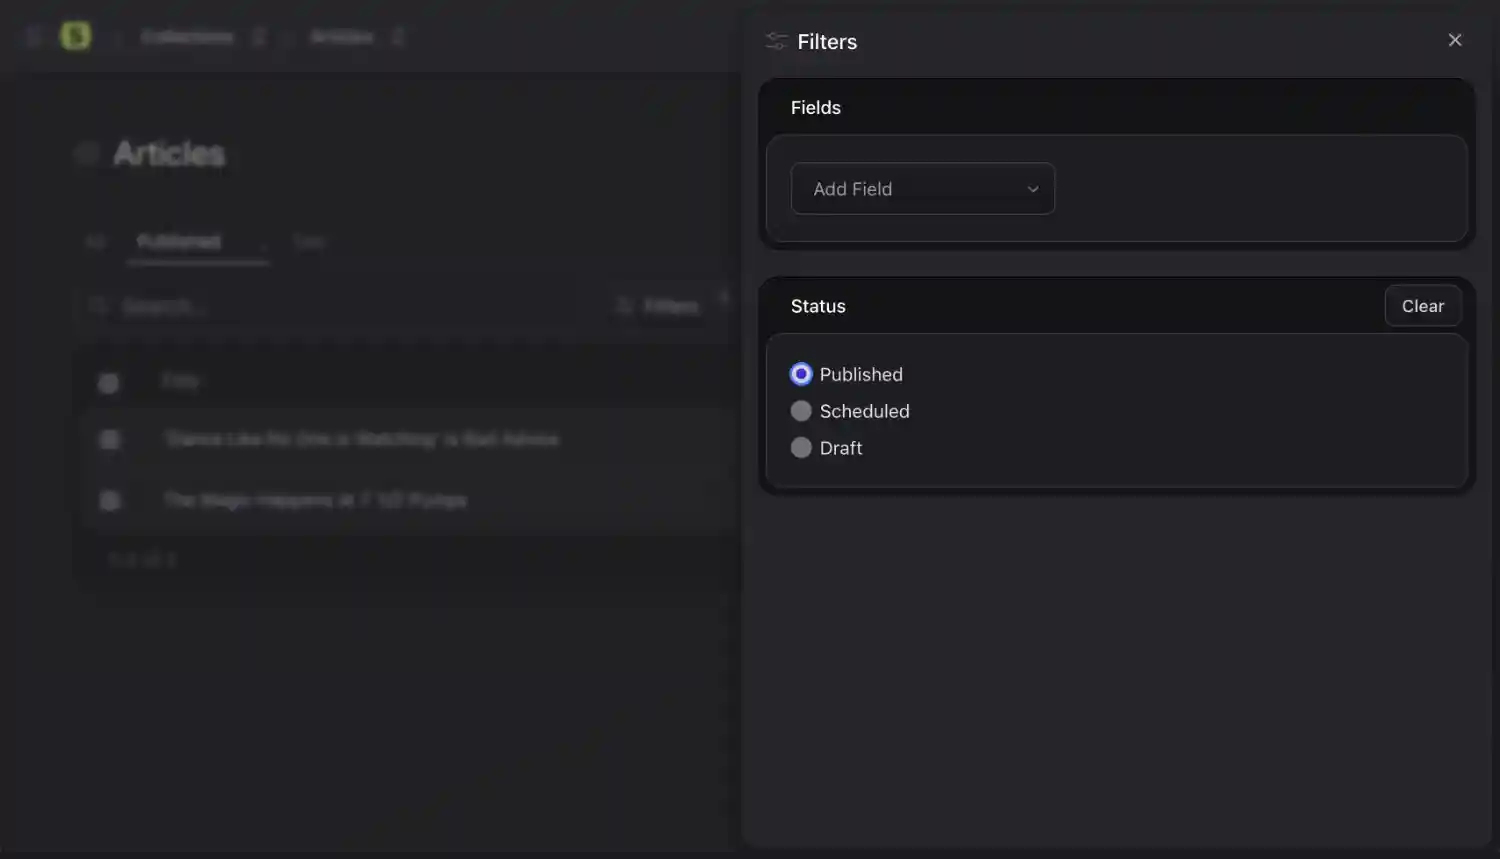Choose the Scheduled status option

pos(801,410)
